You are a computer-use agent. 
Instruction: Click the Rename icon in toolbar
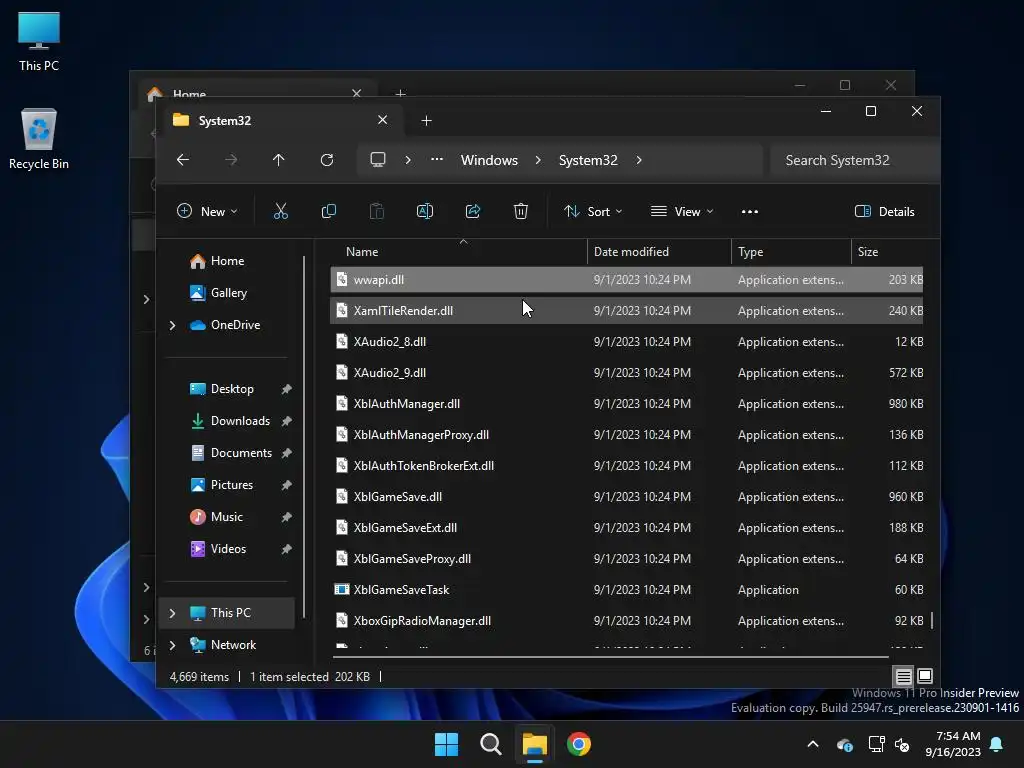pyautogui.click(x=424, y=212)
